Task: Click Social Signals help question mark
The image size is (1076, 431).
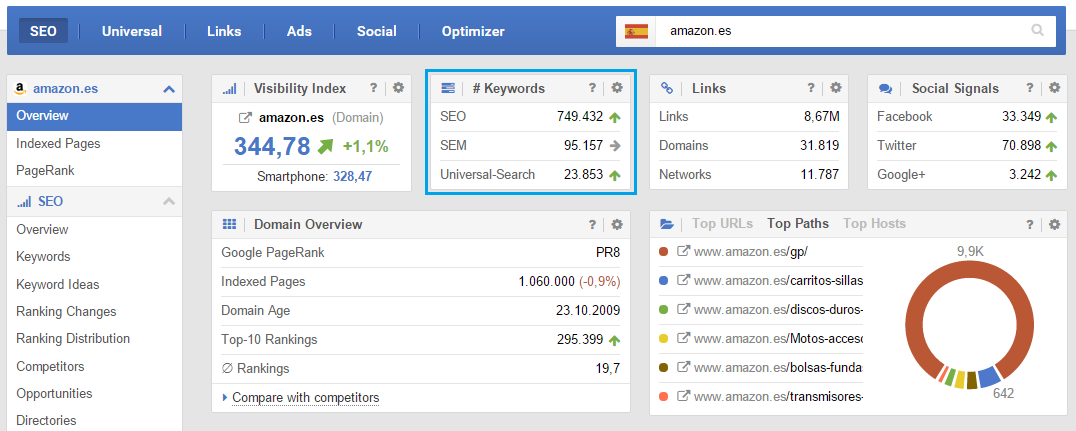Action: [x=1028, y=88]
